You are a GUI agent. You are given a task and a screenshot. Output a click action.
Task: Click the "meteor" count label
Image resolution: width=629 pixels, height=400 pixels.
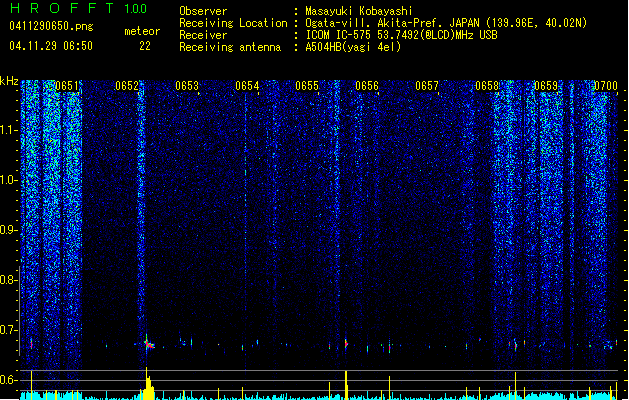click(x=142, y=31)
